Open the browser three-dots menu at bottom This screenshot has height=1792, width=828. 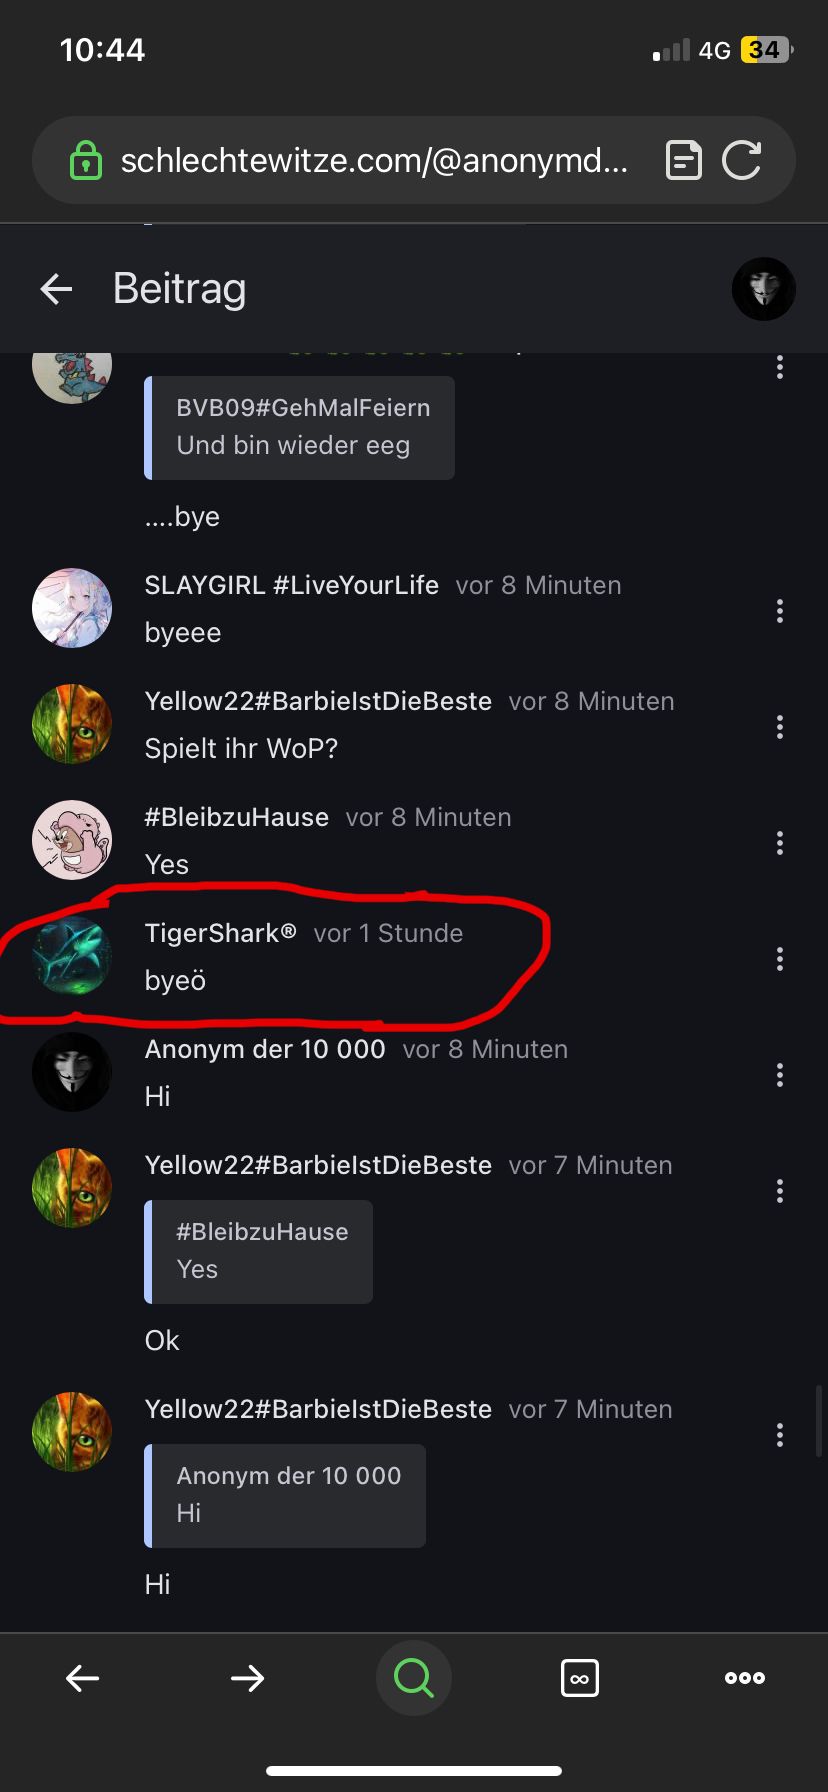pos(745,1677)
